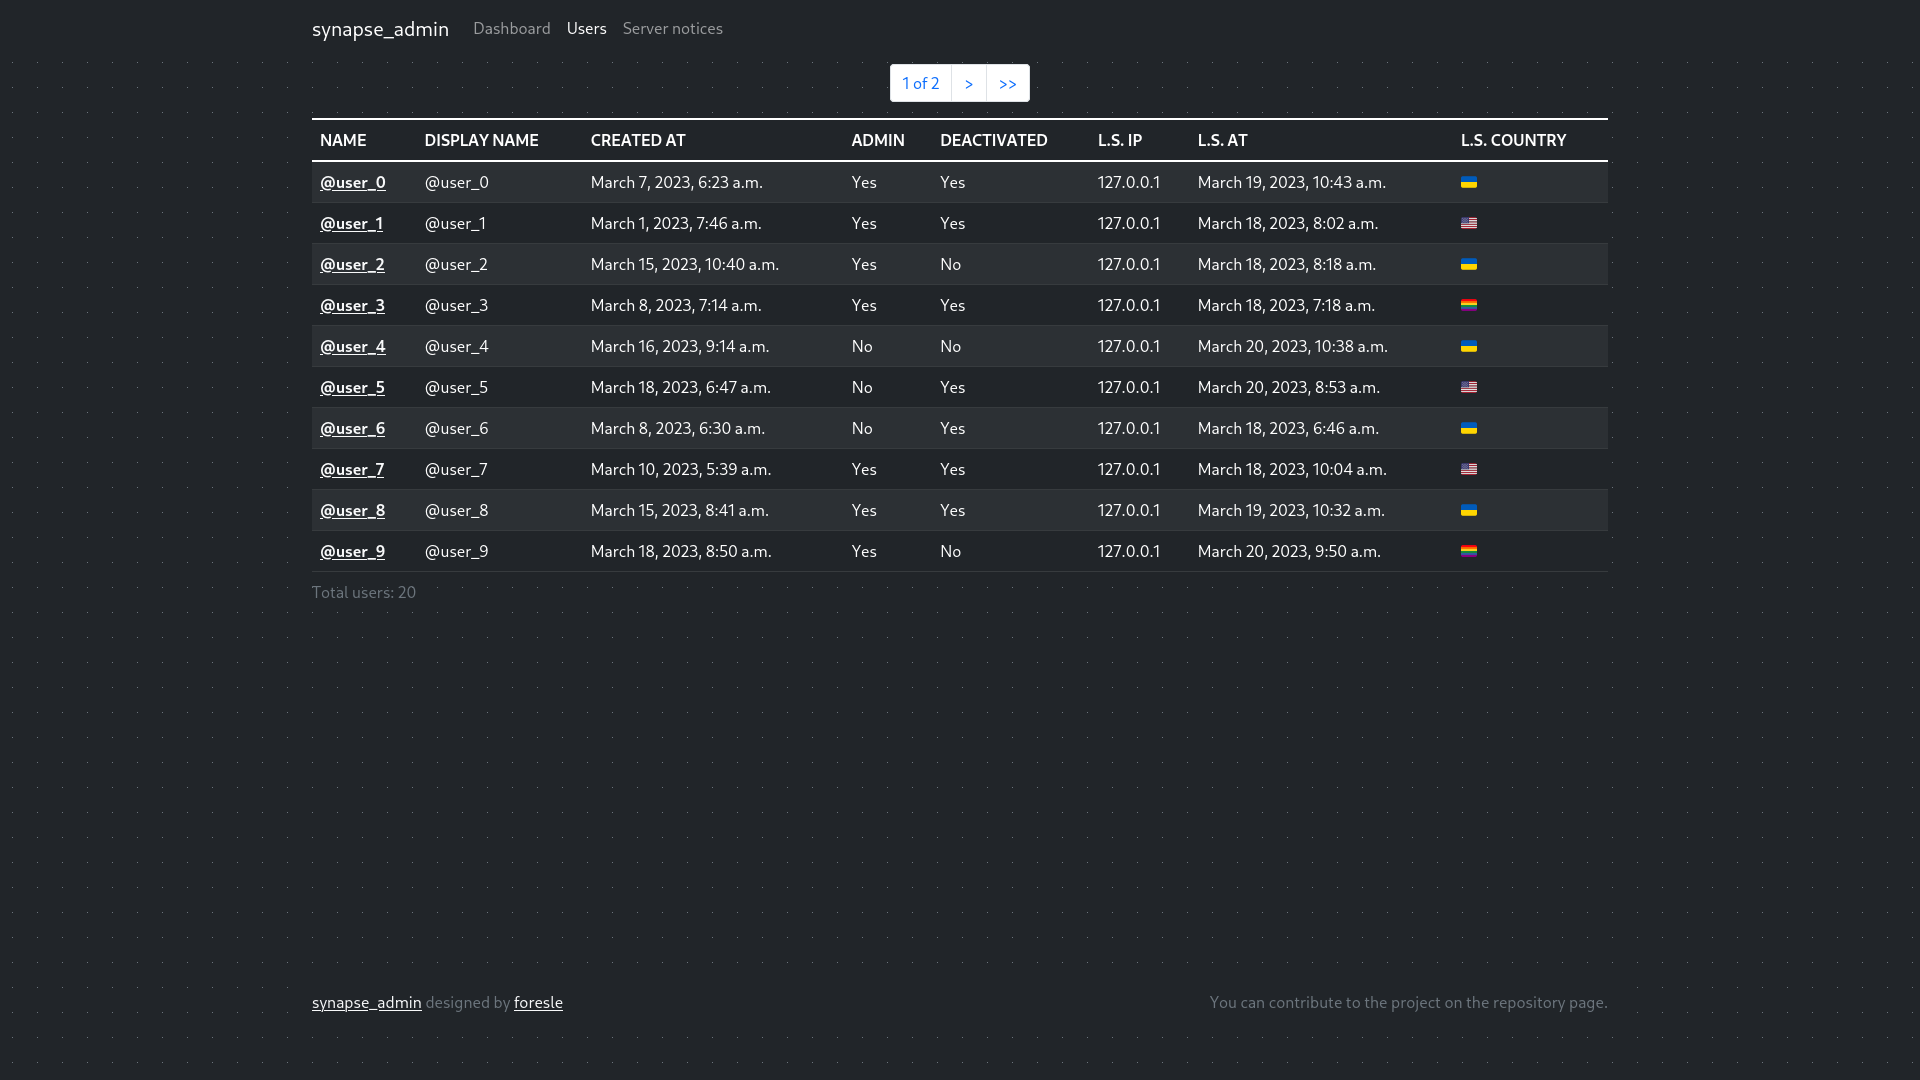Select the Users navigation item
Screen dimensions: 1920x1080
point(586,28)
